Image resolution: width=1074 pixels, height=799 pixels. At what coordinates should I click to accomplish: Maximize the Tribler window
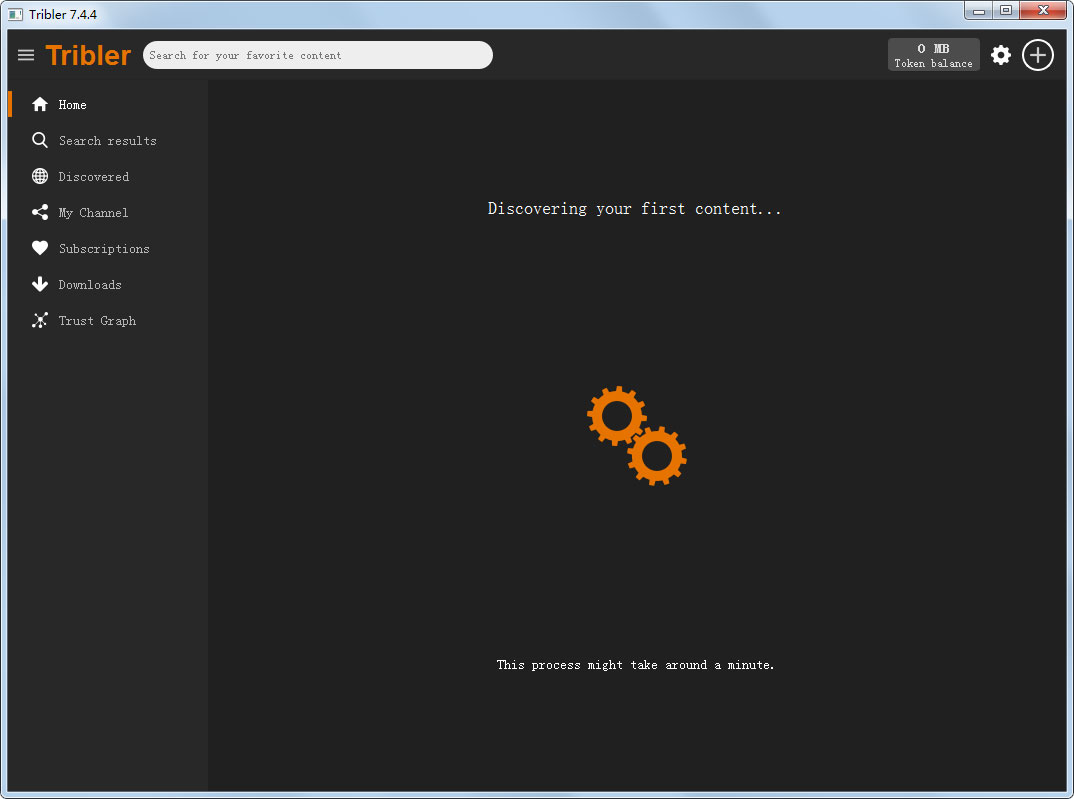(1005, 11)
